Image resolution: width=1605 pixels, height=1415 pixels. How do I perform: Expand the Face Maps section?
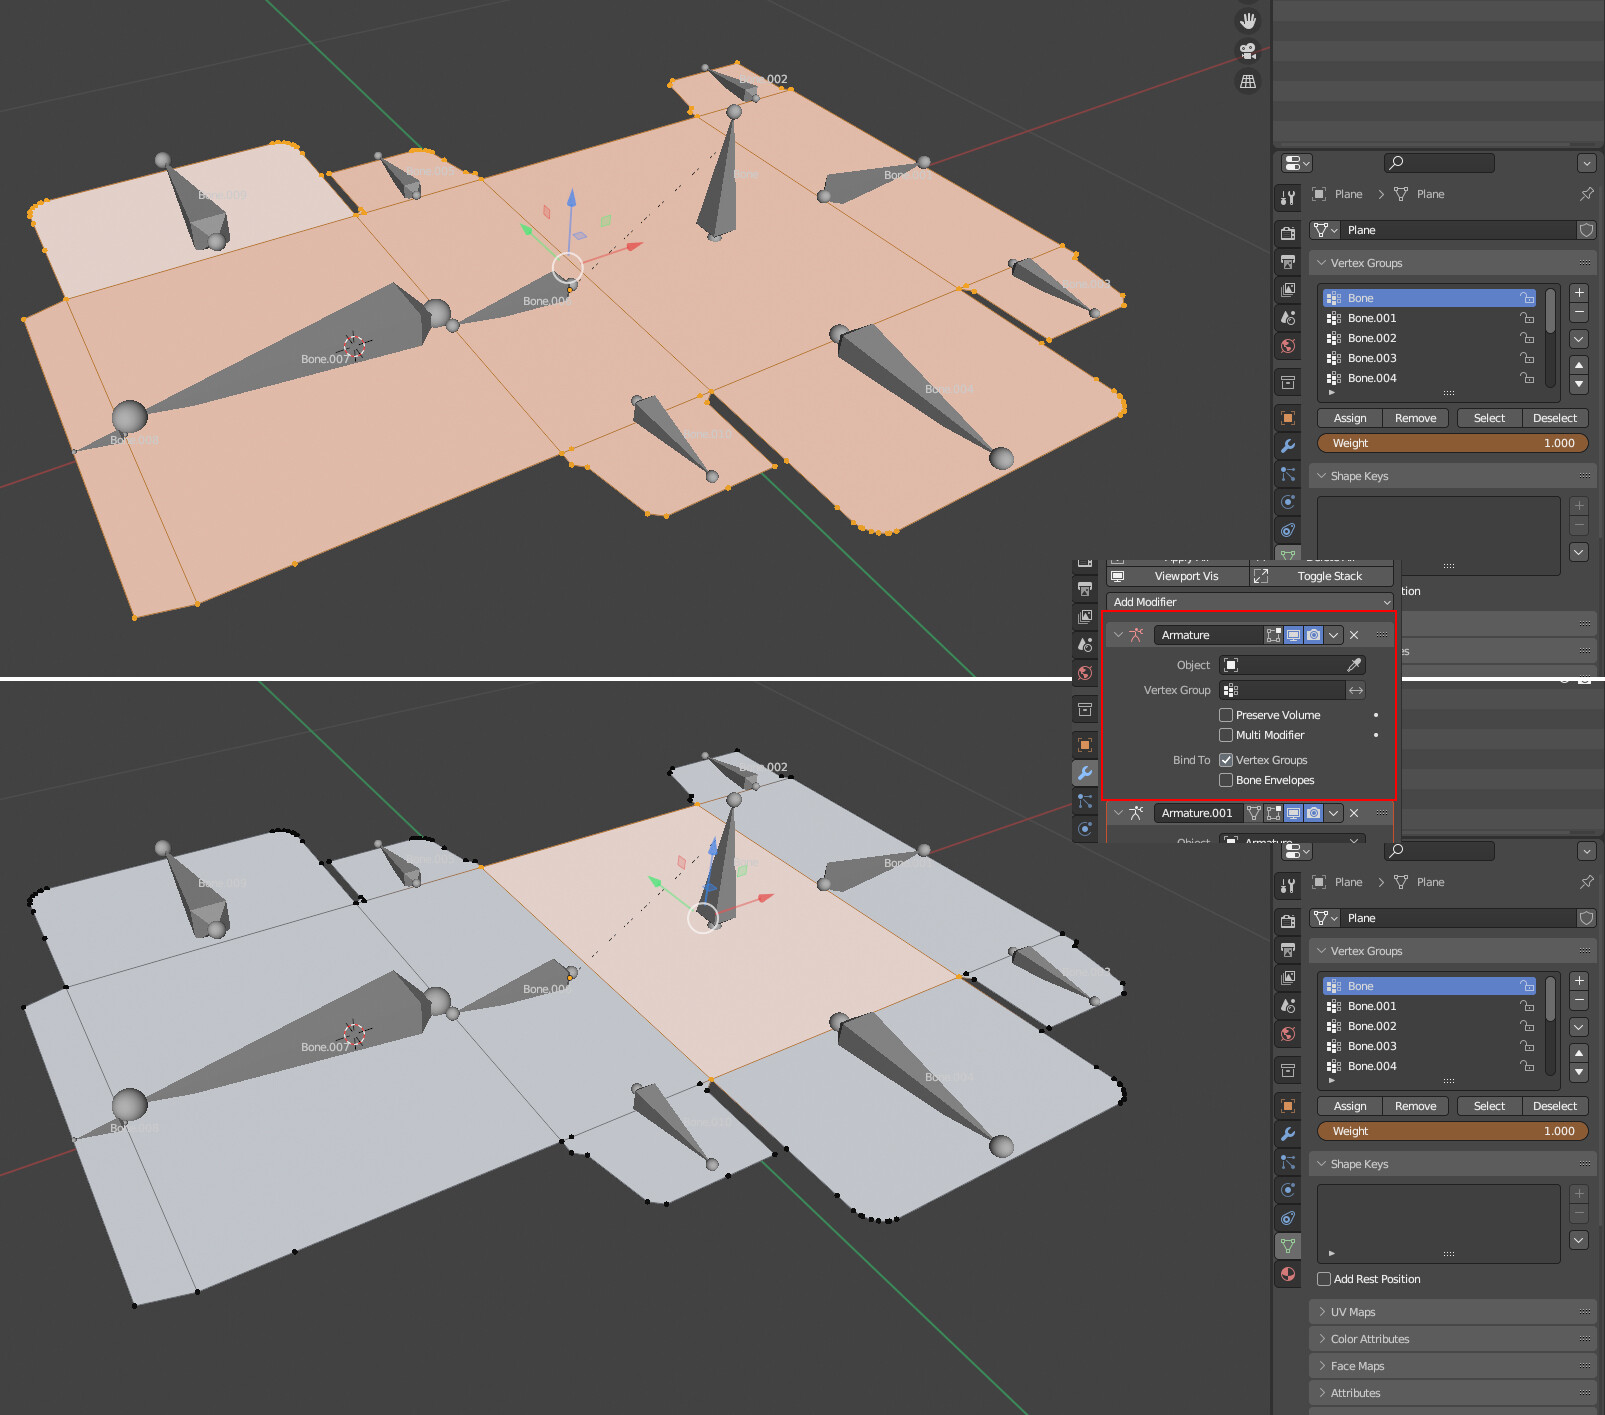[x=1452, y=1366]
